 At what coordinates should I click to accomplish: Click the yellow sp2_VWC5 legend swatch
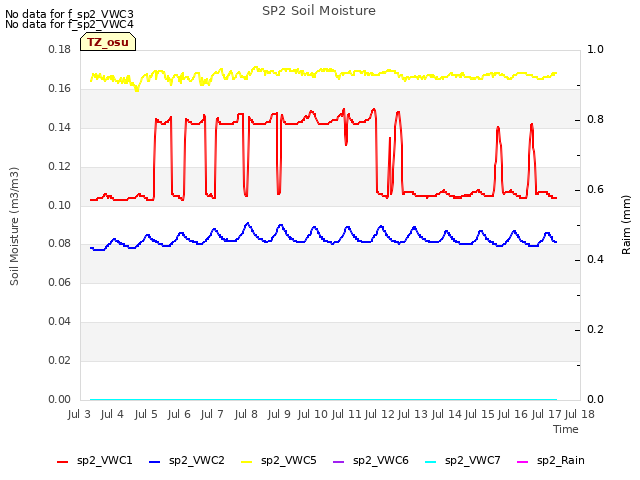pos(247,462)
